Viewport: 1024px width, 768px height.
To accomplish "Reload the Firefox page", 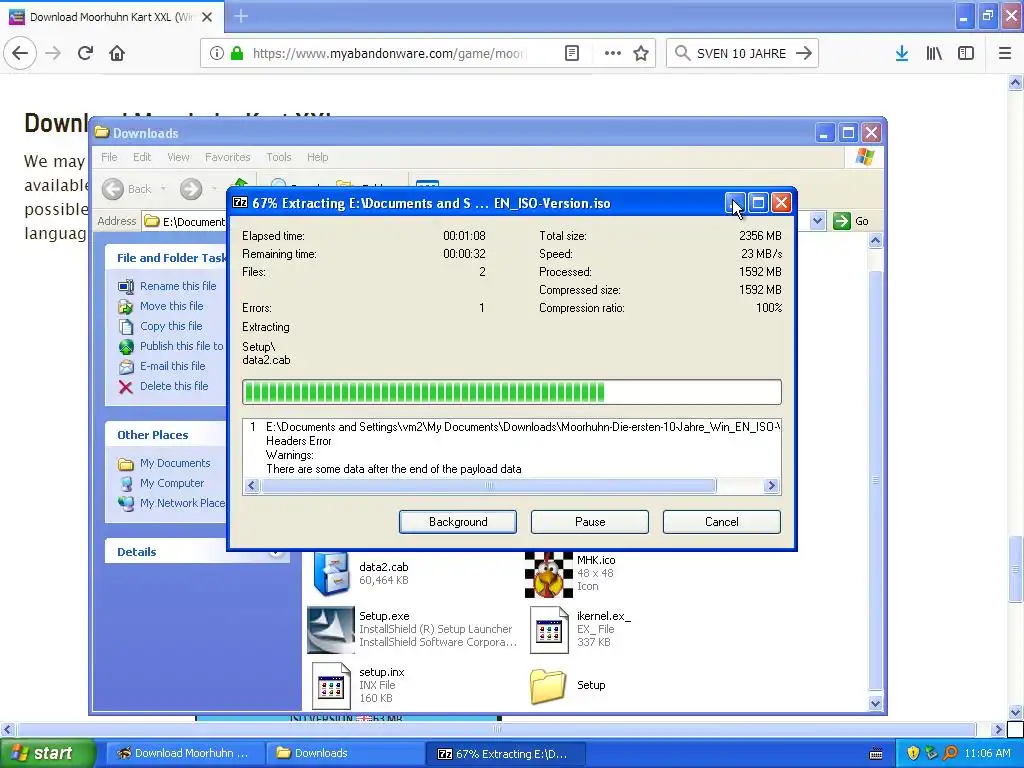I will coord(85,53).
